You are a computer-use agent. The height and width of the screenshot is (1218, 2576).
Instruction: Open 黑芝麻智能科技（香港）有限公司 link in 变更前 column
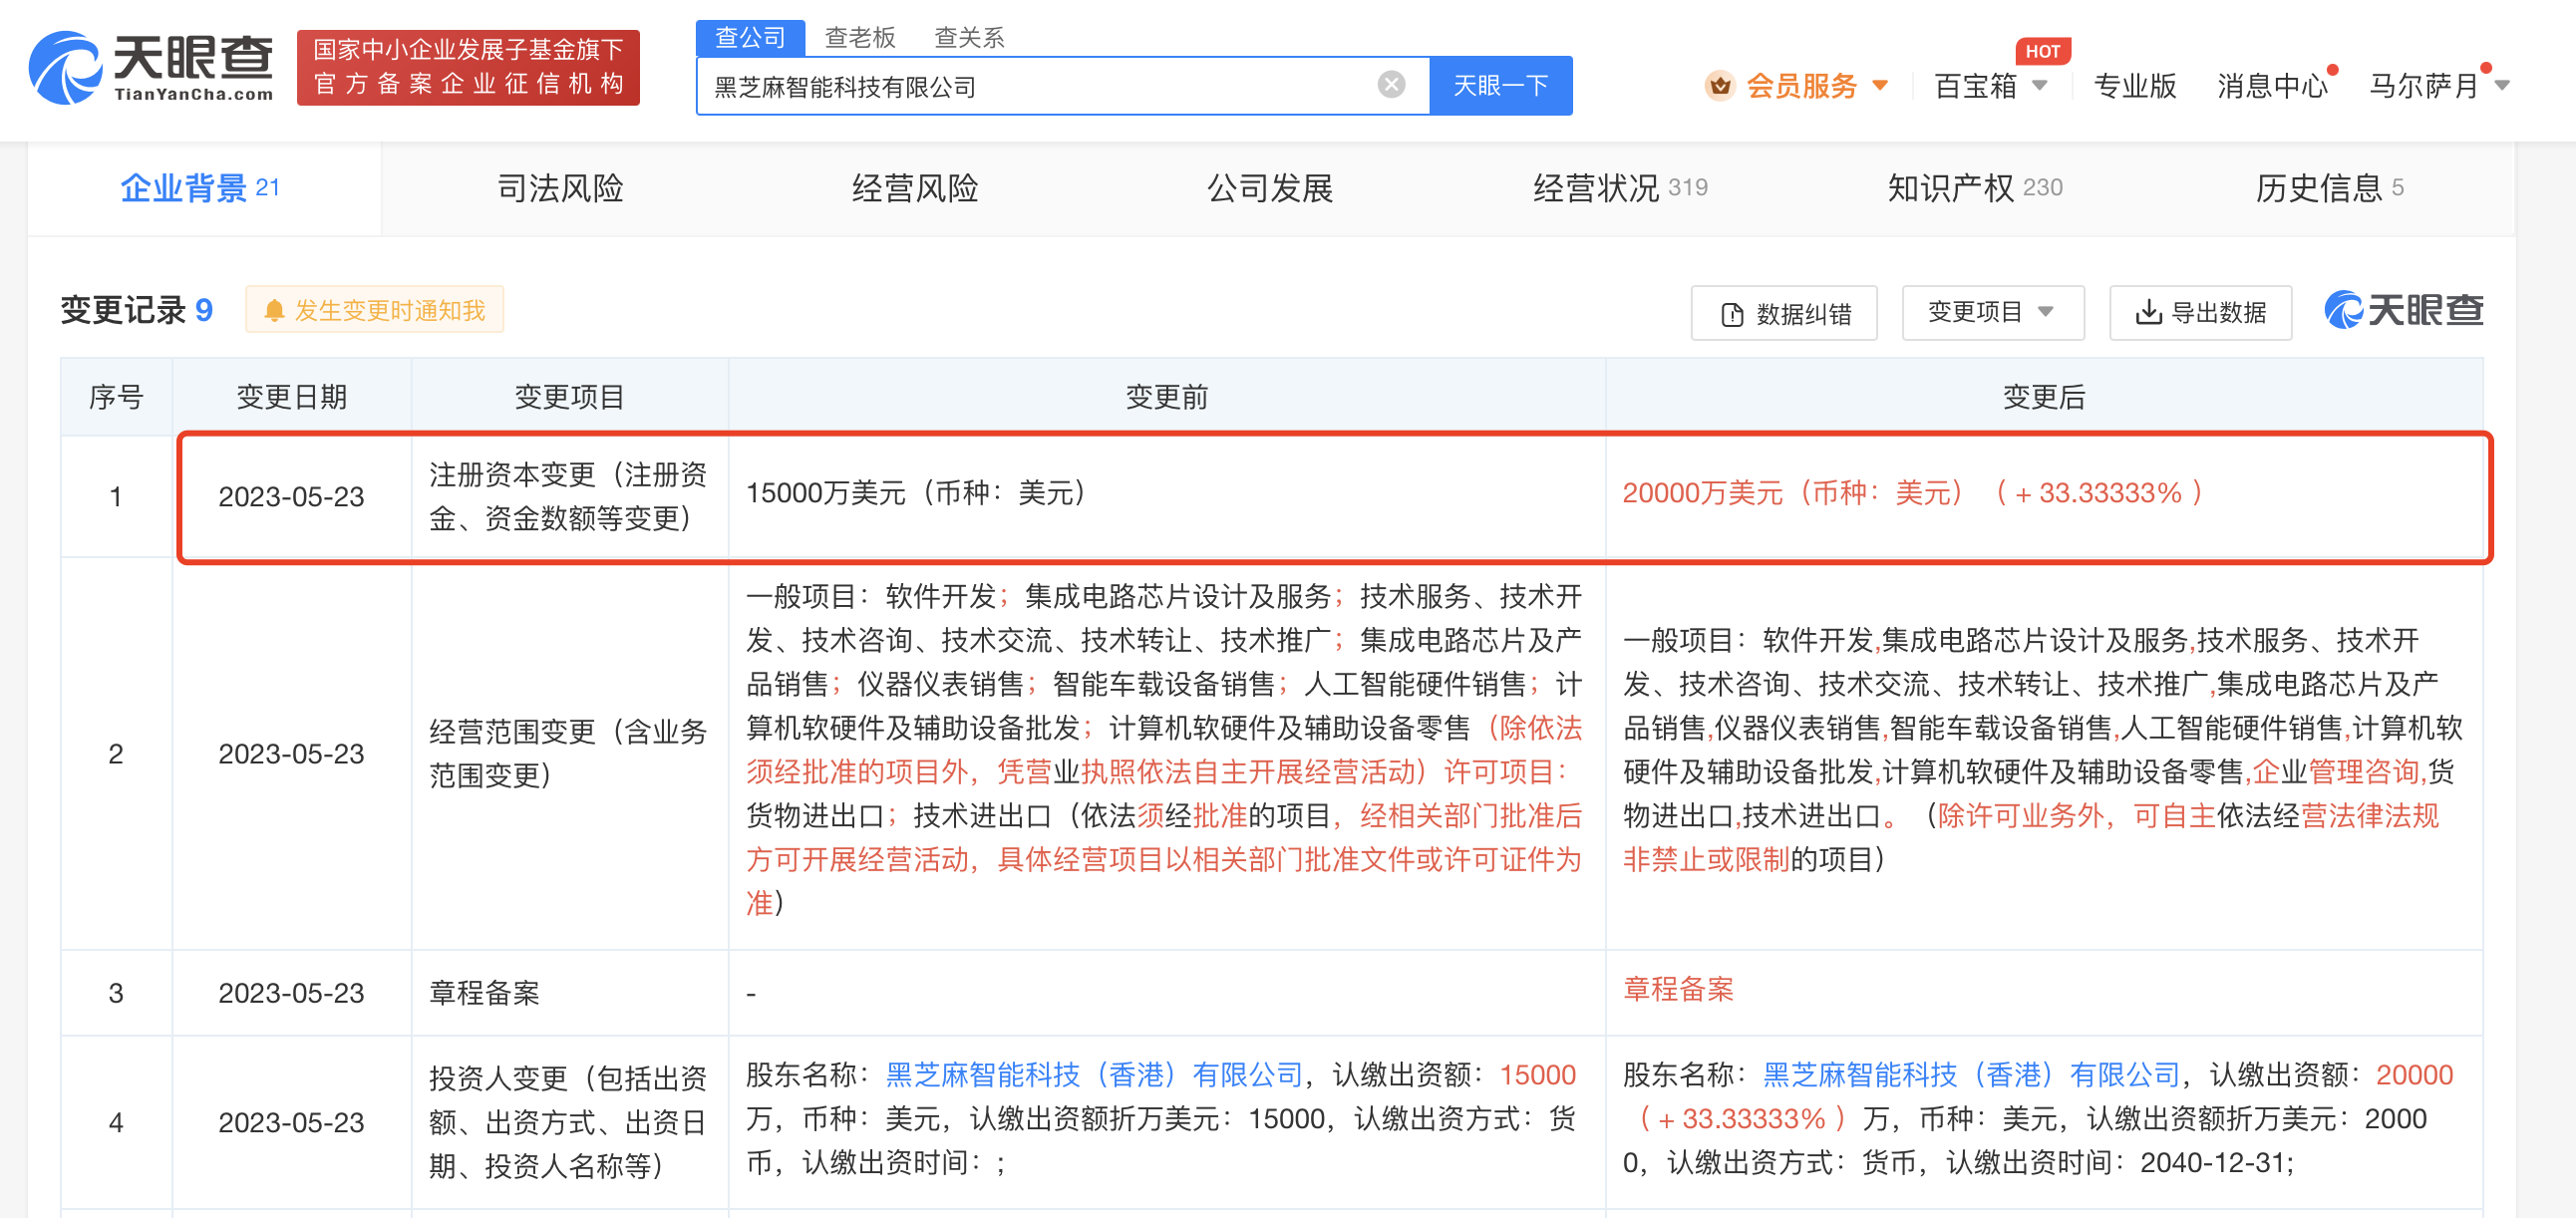(x=1095, y=1075)
